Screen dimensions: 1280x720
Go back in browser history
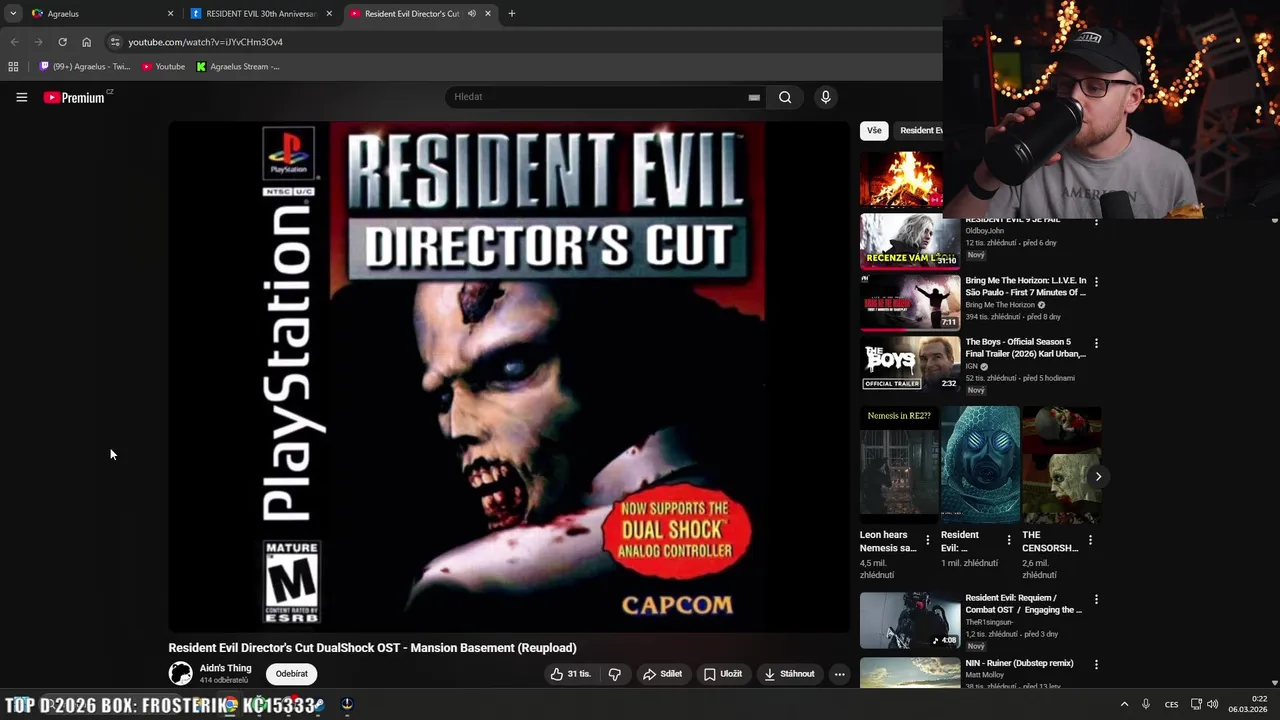pyautogui.click(x=14, y=42)
